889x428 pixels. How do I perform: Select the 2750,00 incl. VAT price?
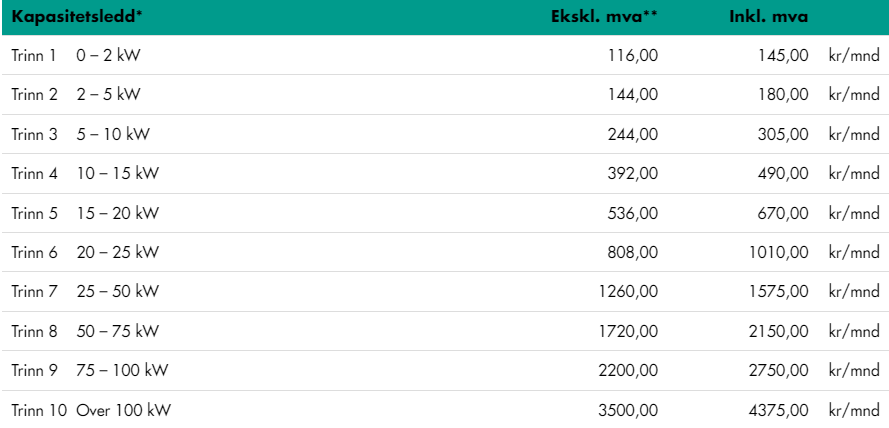(781, 371)
